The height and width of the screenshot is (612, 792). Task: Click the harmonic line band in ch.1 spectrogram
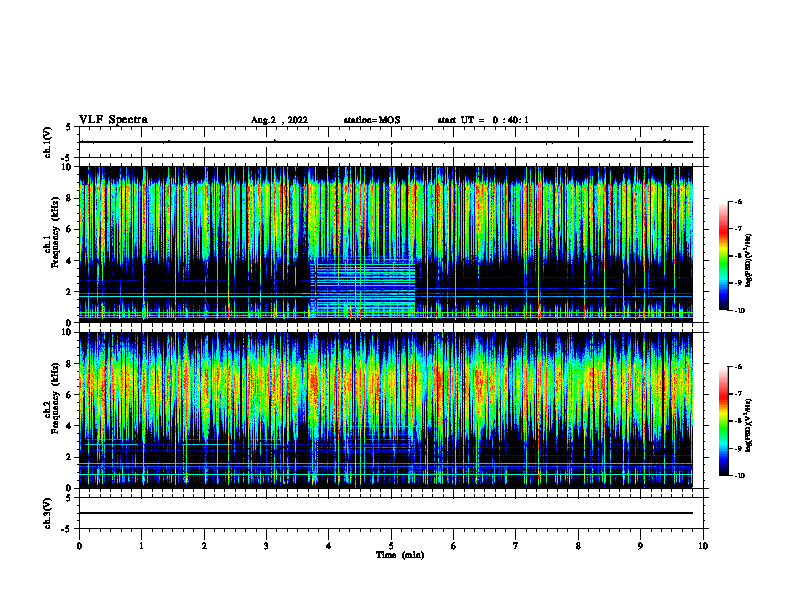362,288
